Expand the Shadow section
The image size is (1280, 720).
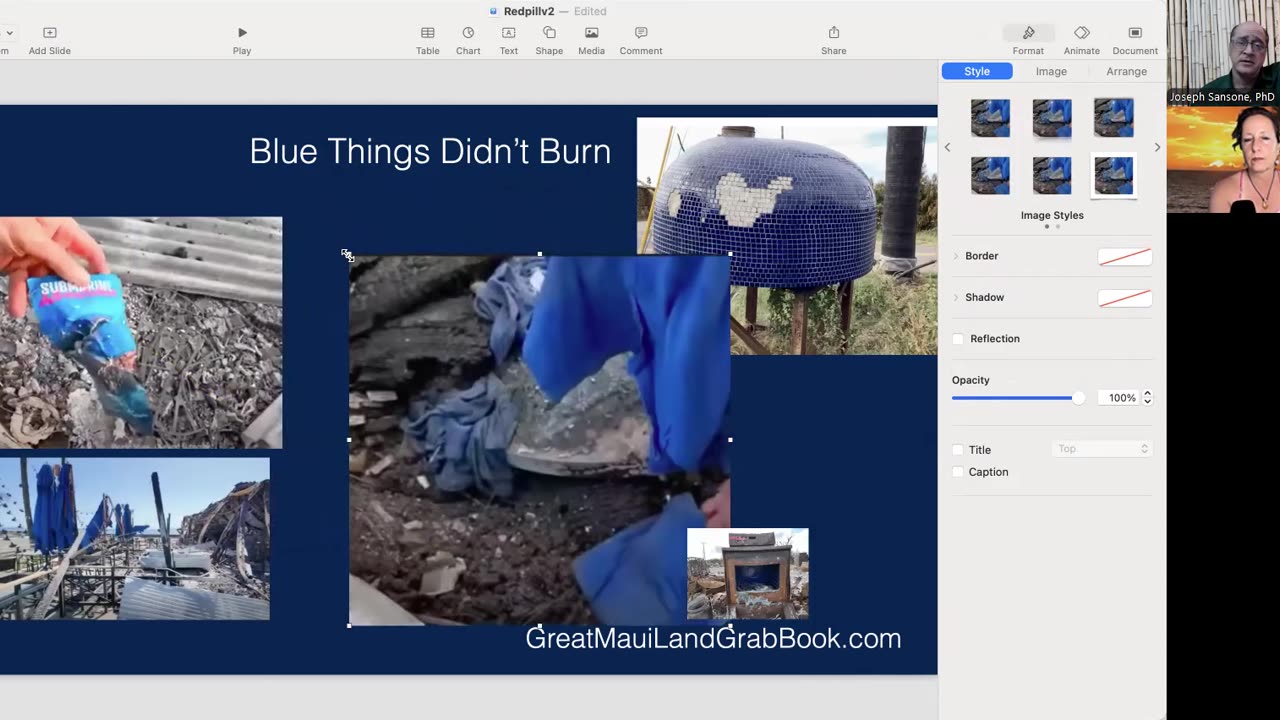955,297
